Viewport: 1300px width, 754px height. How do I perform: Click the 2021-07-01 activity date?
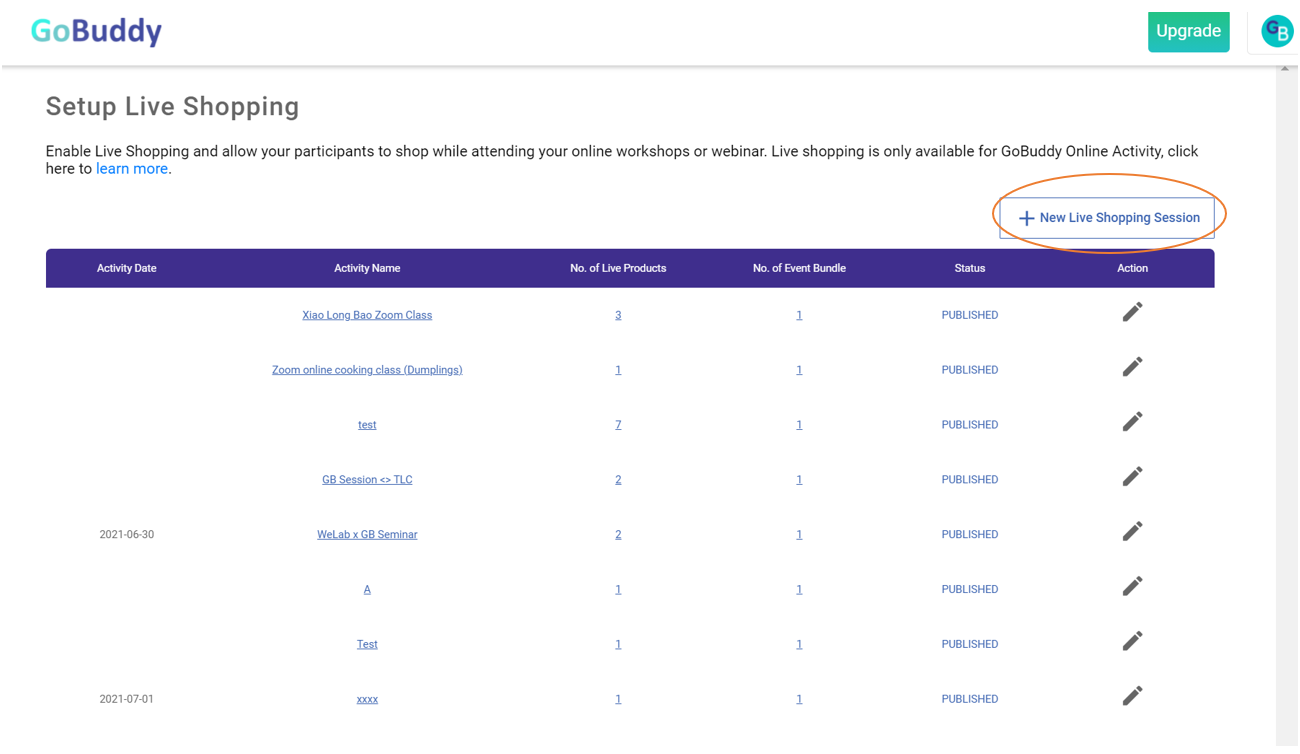click(x=127, y=700)
